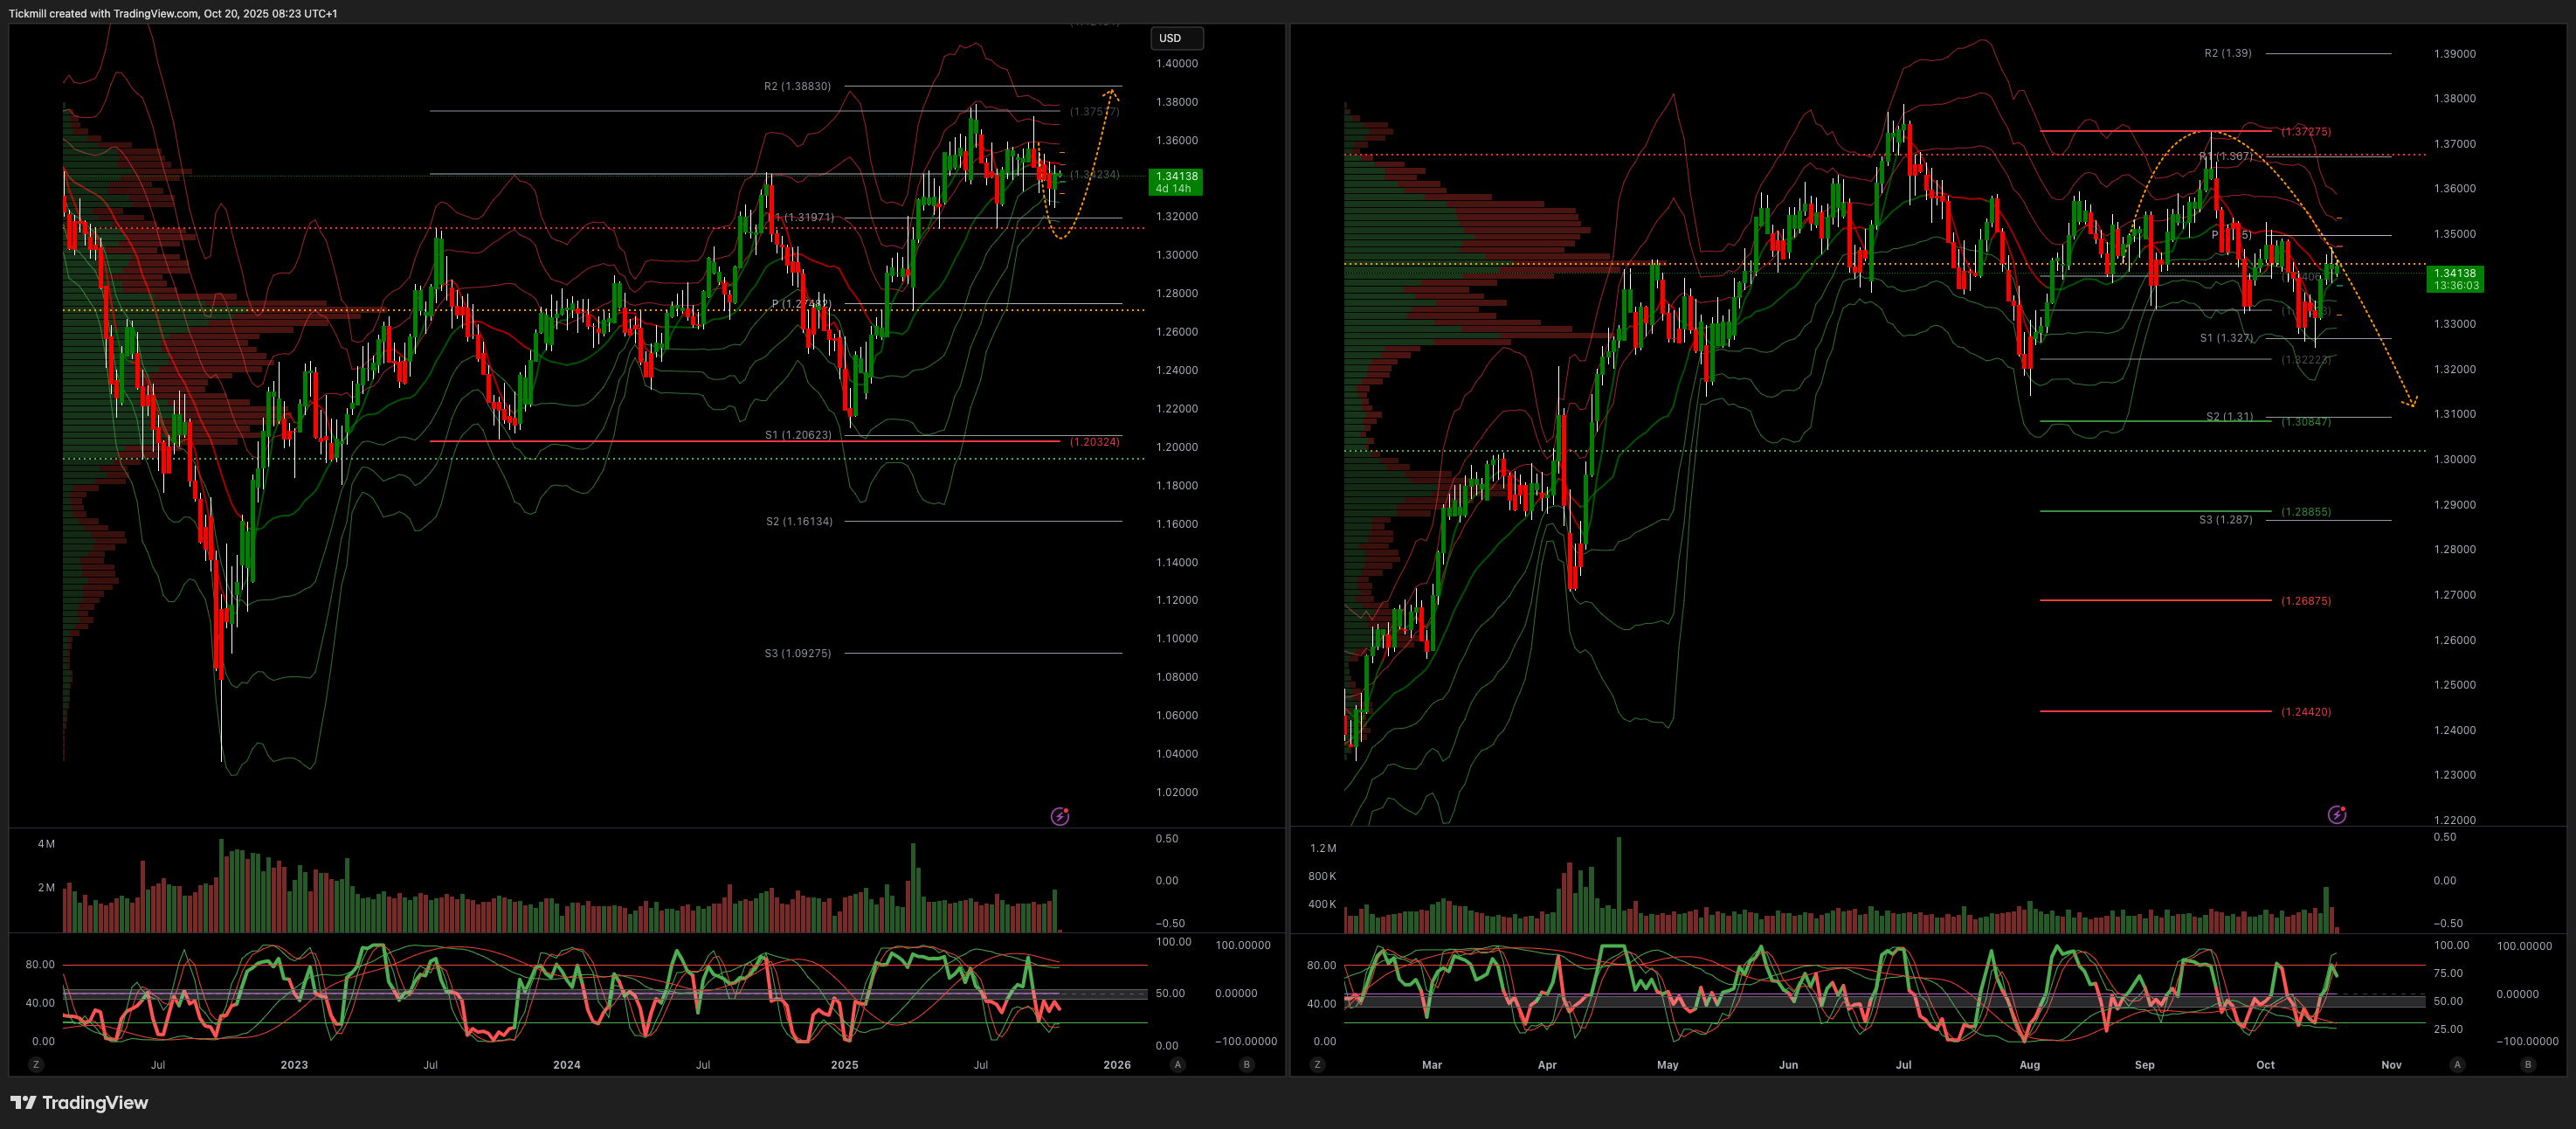Toggle the A auto-scale button on right chart
Viewport: 2576px width, 1129px height.
(2457, 1064)
